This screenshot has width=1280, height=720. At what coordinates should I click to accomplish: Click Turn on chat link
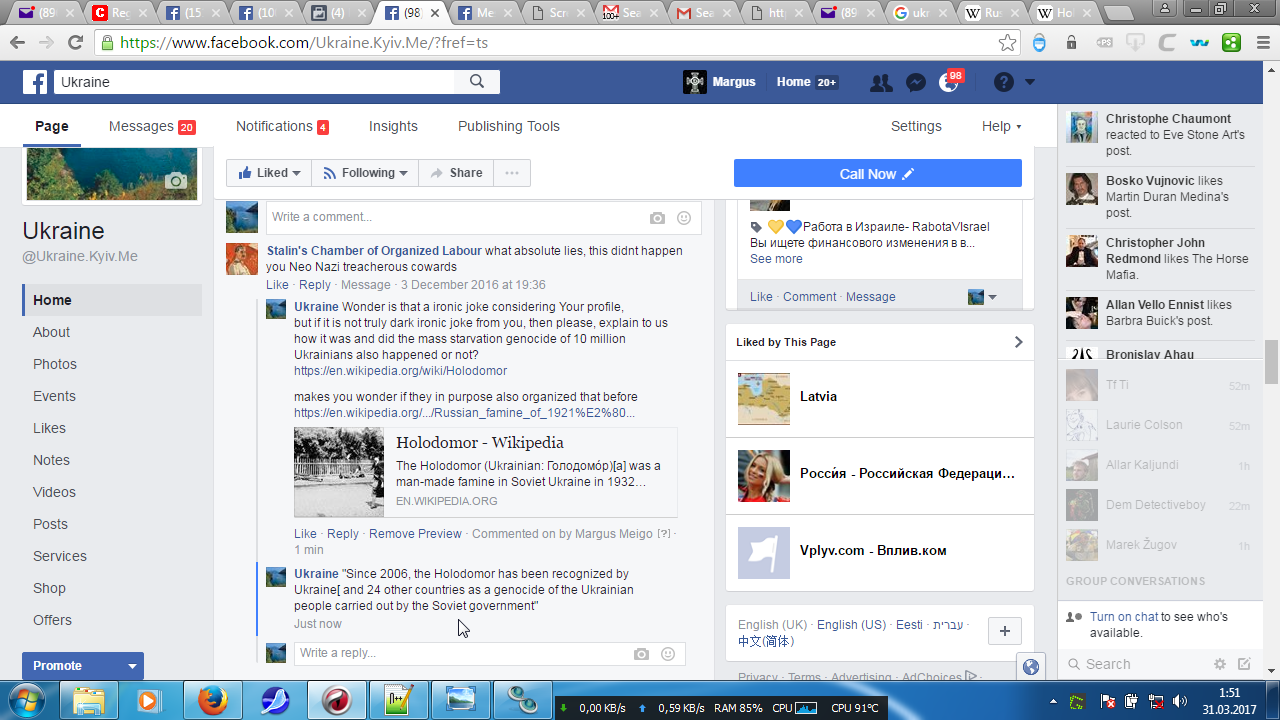(1124, 617)
